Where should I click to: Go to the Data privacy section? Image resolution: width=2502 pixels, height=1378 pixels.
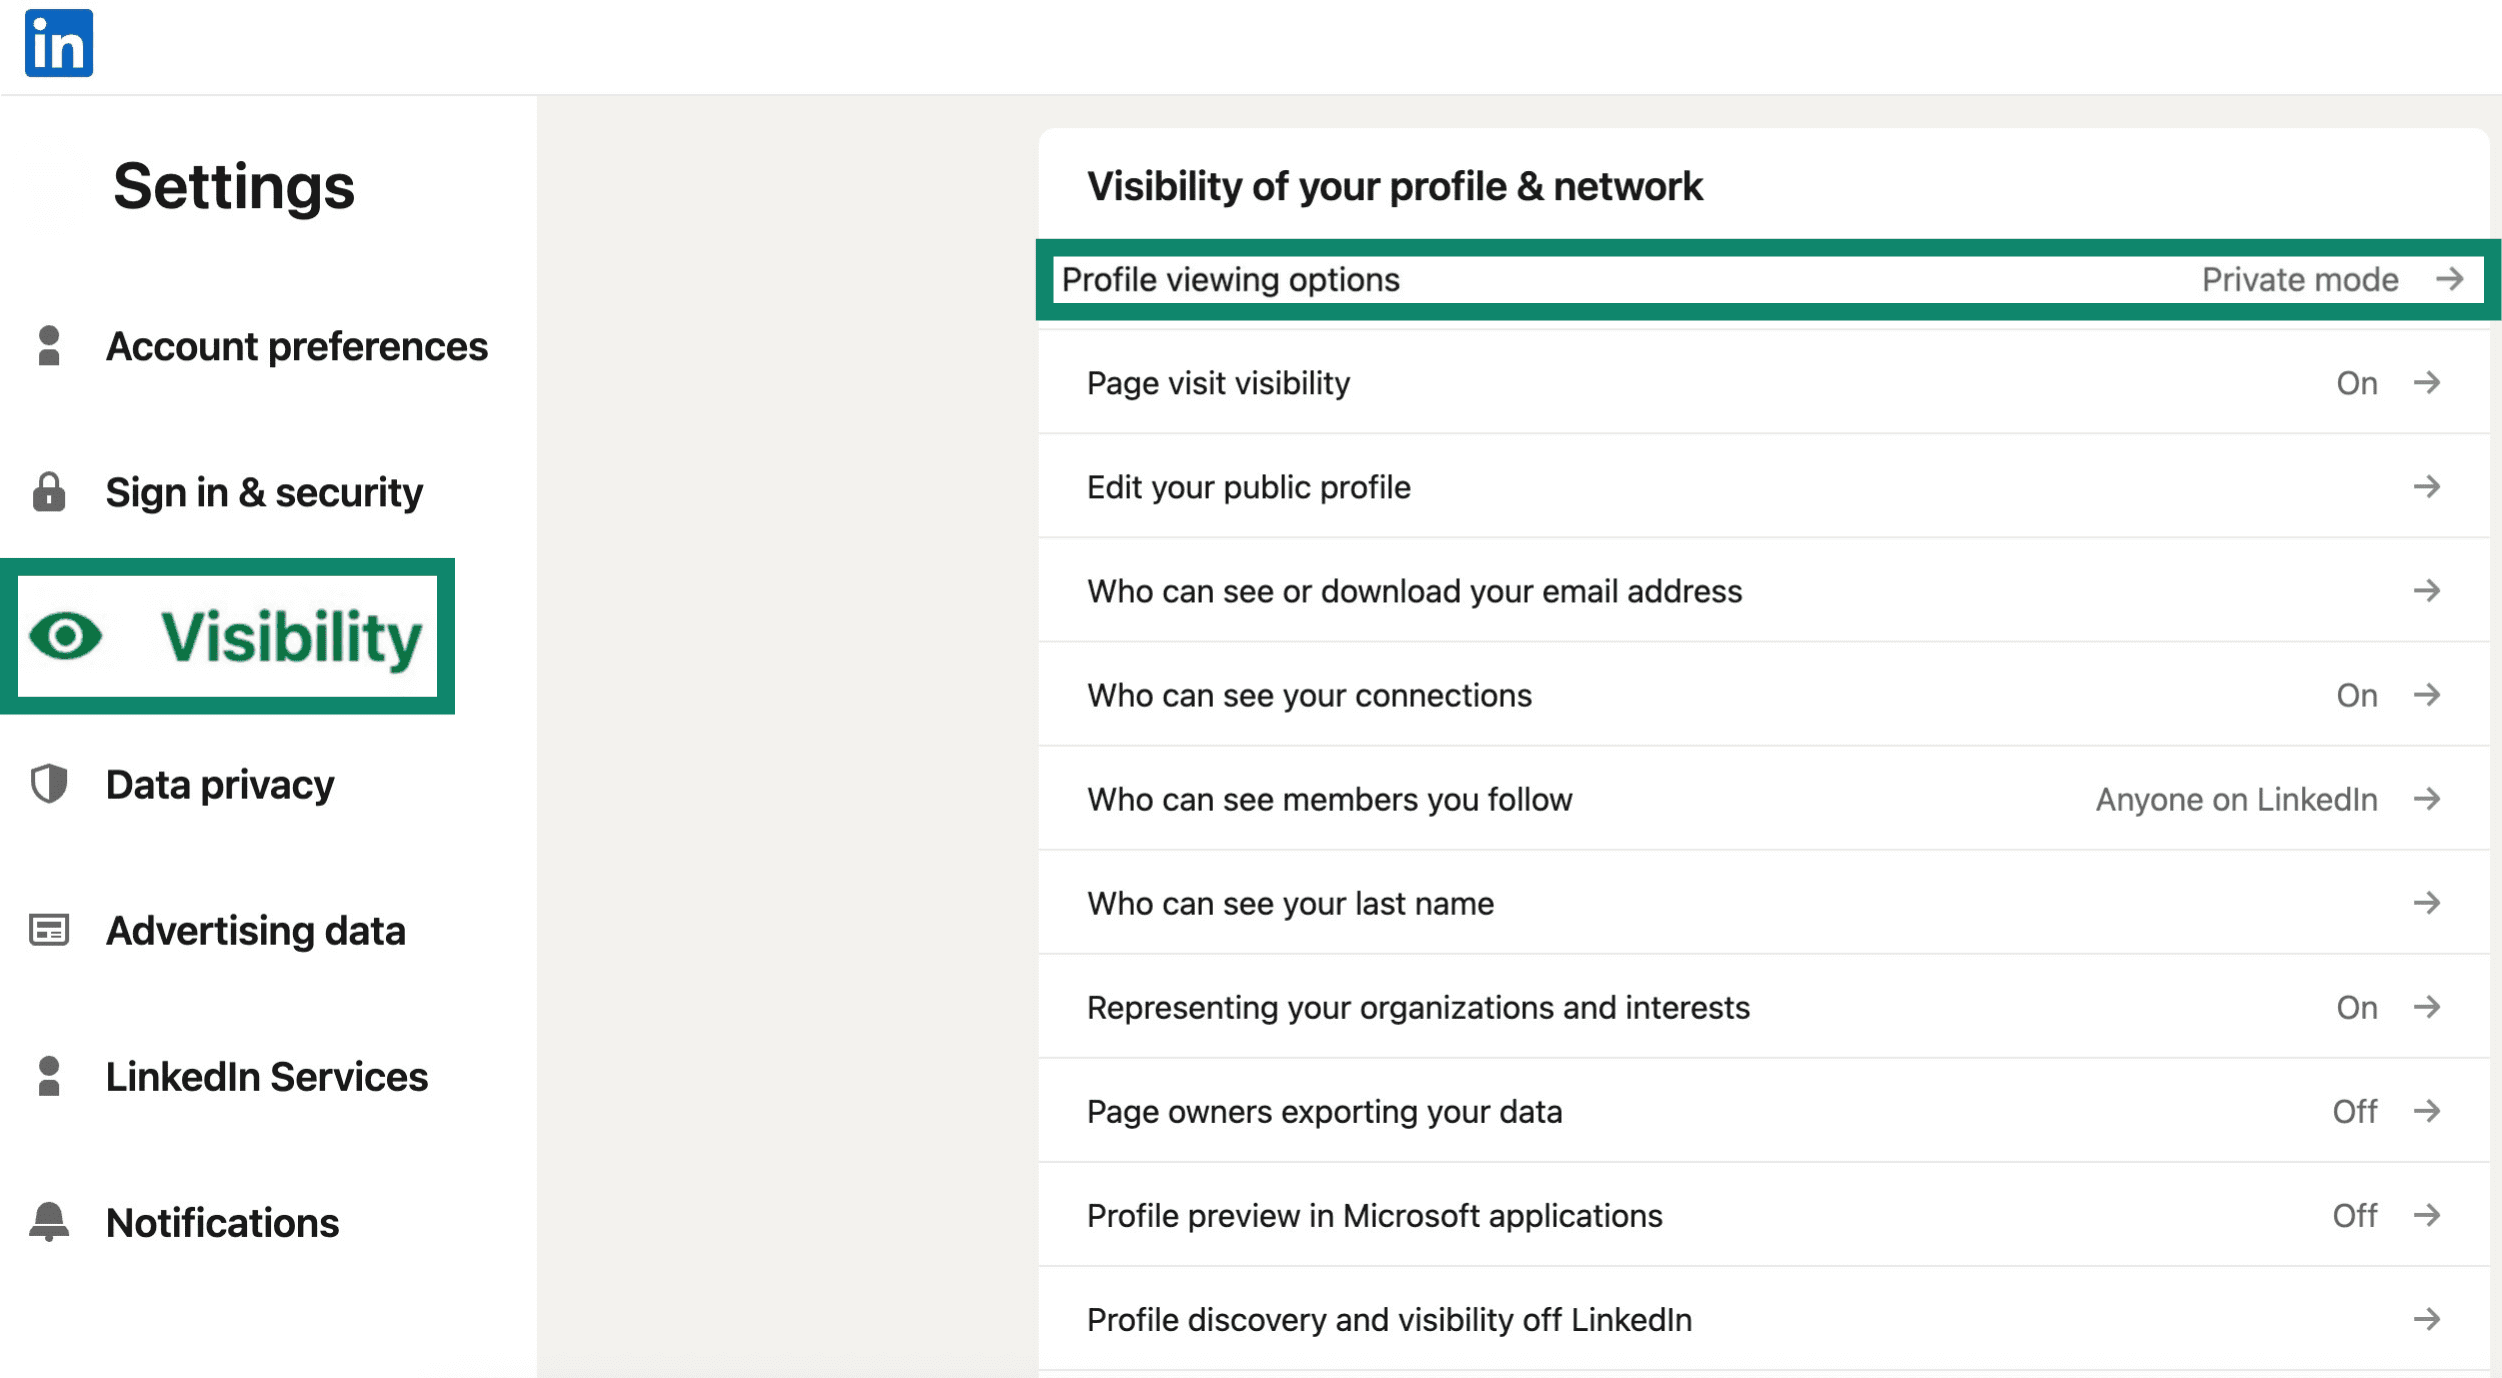(219, 784)
